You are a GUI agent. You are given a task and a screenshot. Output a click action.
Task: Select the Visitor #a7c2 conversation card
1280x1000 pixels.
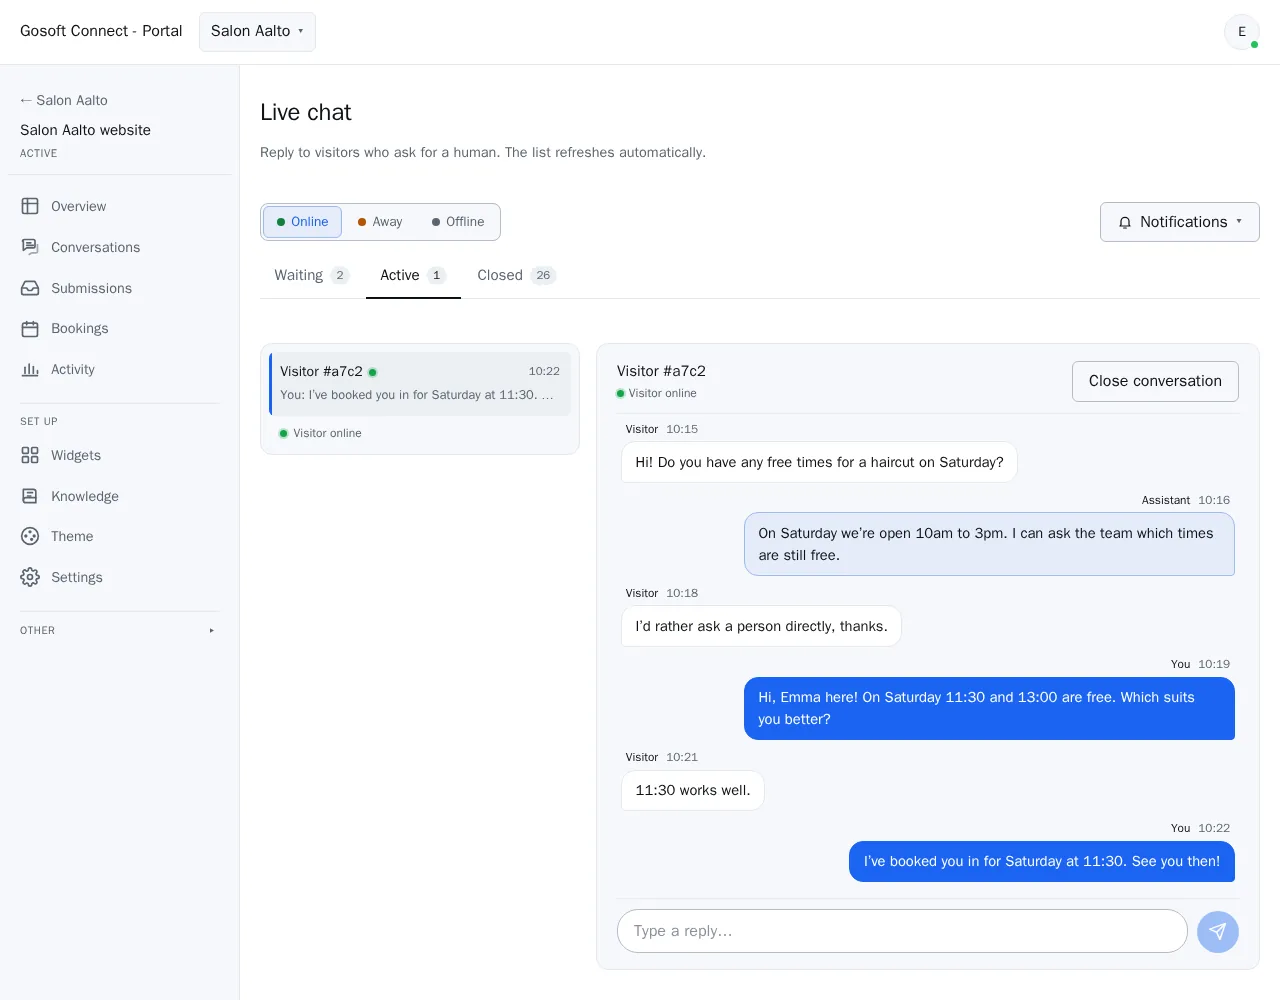[x=420, y=384]
